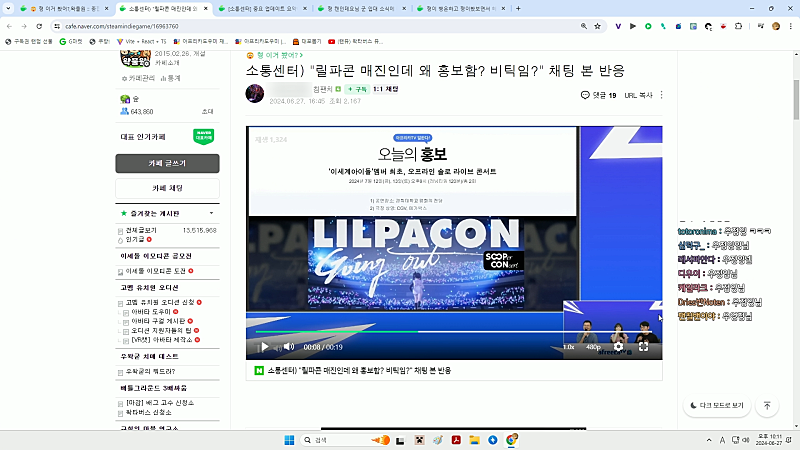This screenshot has height=450, width=800.
Task: Switch the video to fullscreen
Action: (643, 347)
